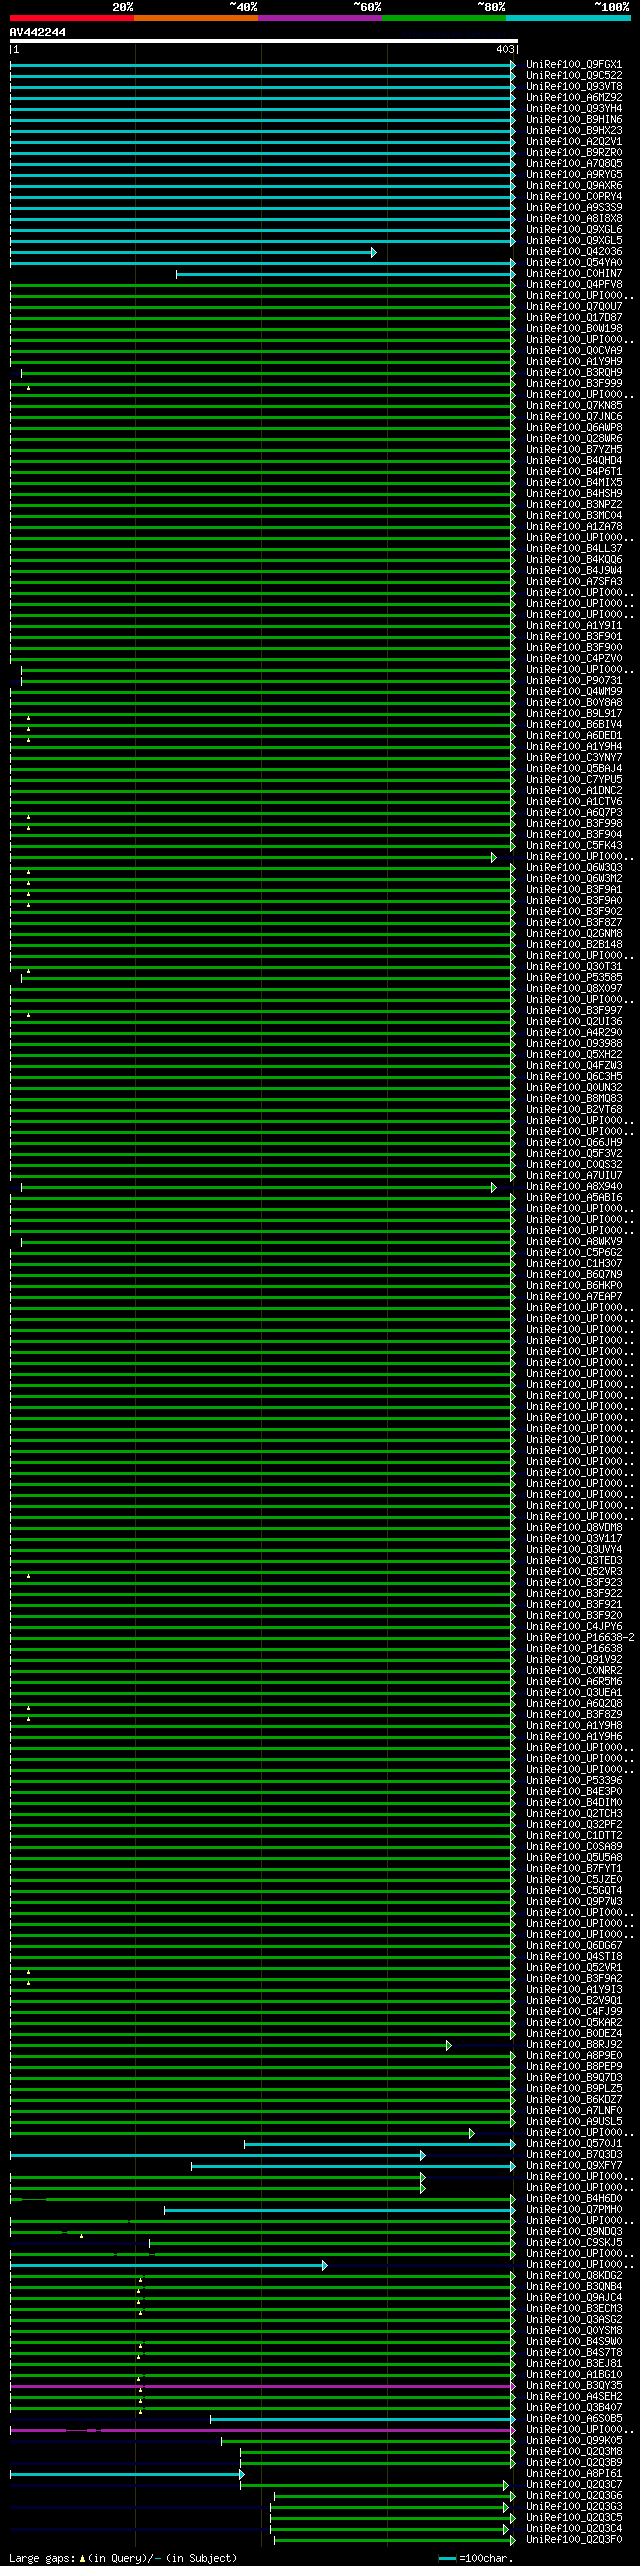Click the query end position 403
640x2566 pixels.
tap(506, 49)
